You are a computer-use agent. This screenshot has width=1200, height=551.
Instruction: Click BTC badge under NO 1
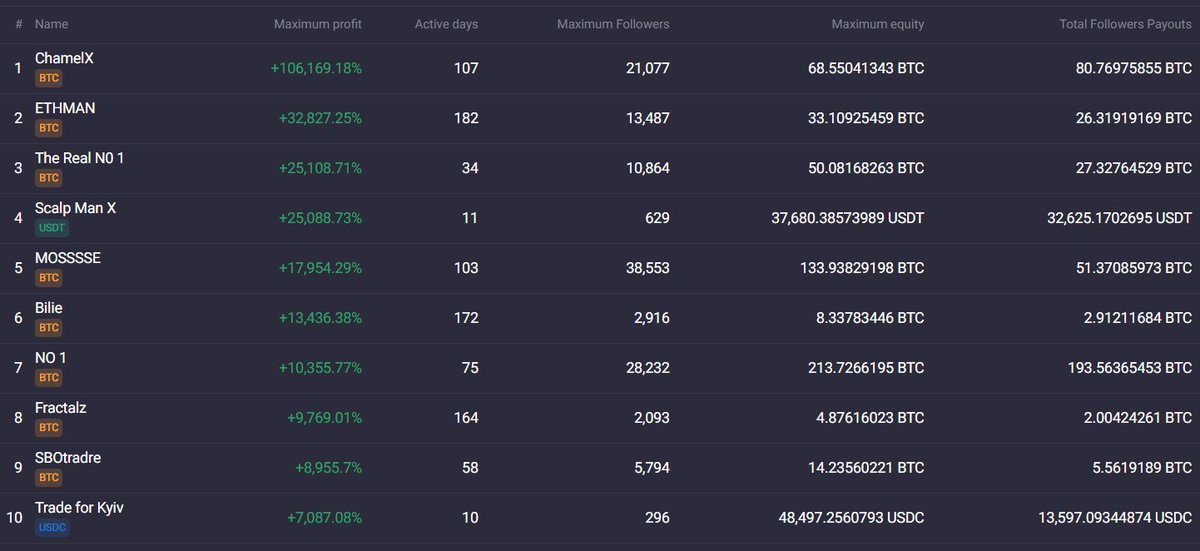tap(49, 378)
